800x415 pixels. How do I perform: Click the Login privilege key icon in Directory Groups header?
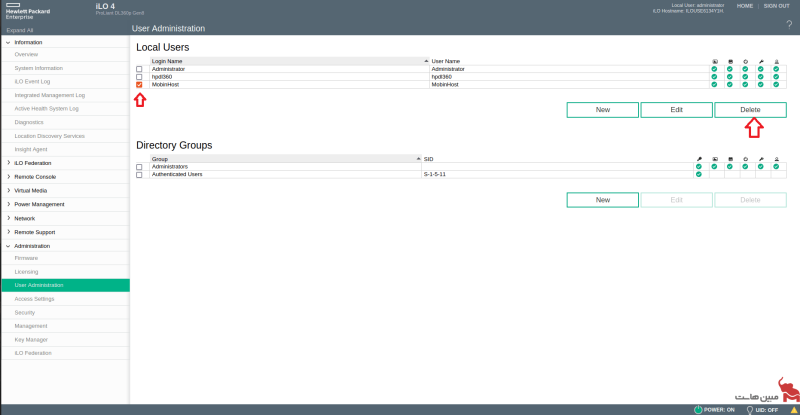699,159
